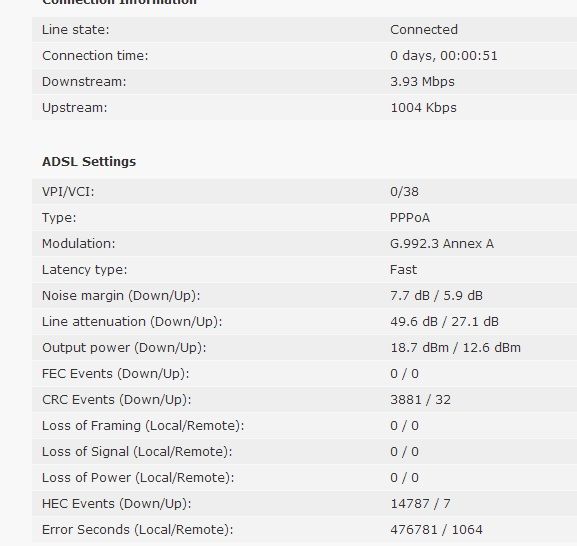The height and width of the screenshot is (546, 577).
Task: Select the VPI/VCI value 0/38
Action: tap(404, 192)
